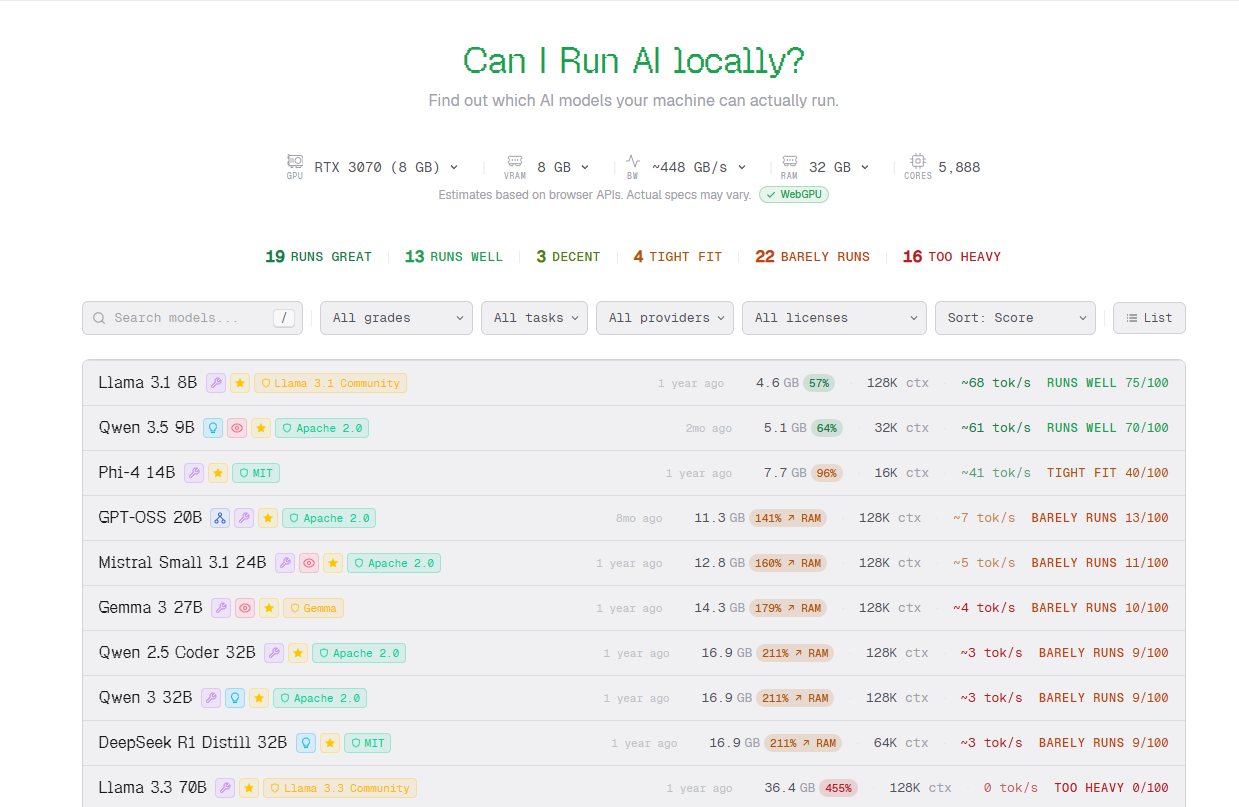Open the All grades dropdown
Image resolution: width=1239 pixels, height=807 pixels.
(396, 317)
